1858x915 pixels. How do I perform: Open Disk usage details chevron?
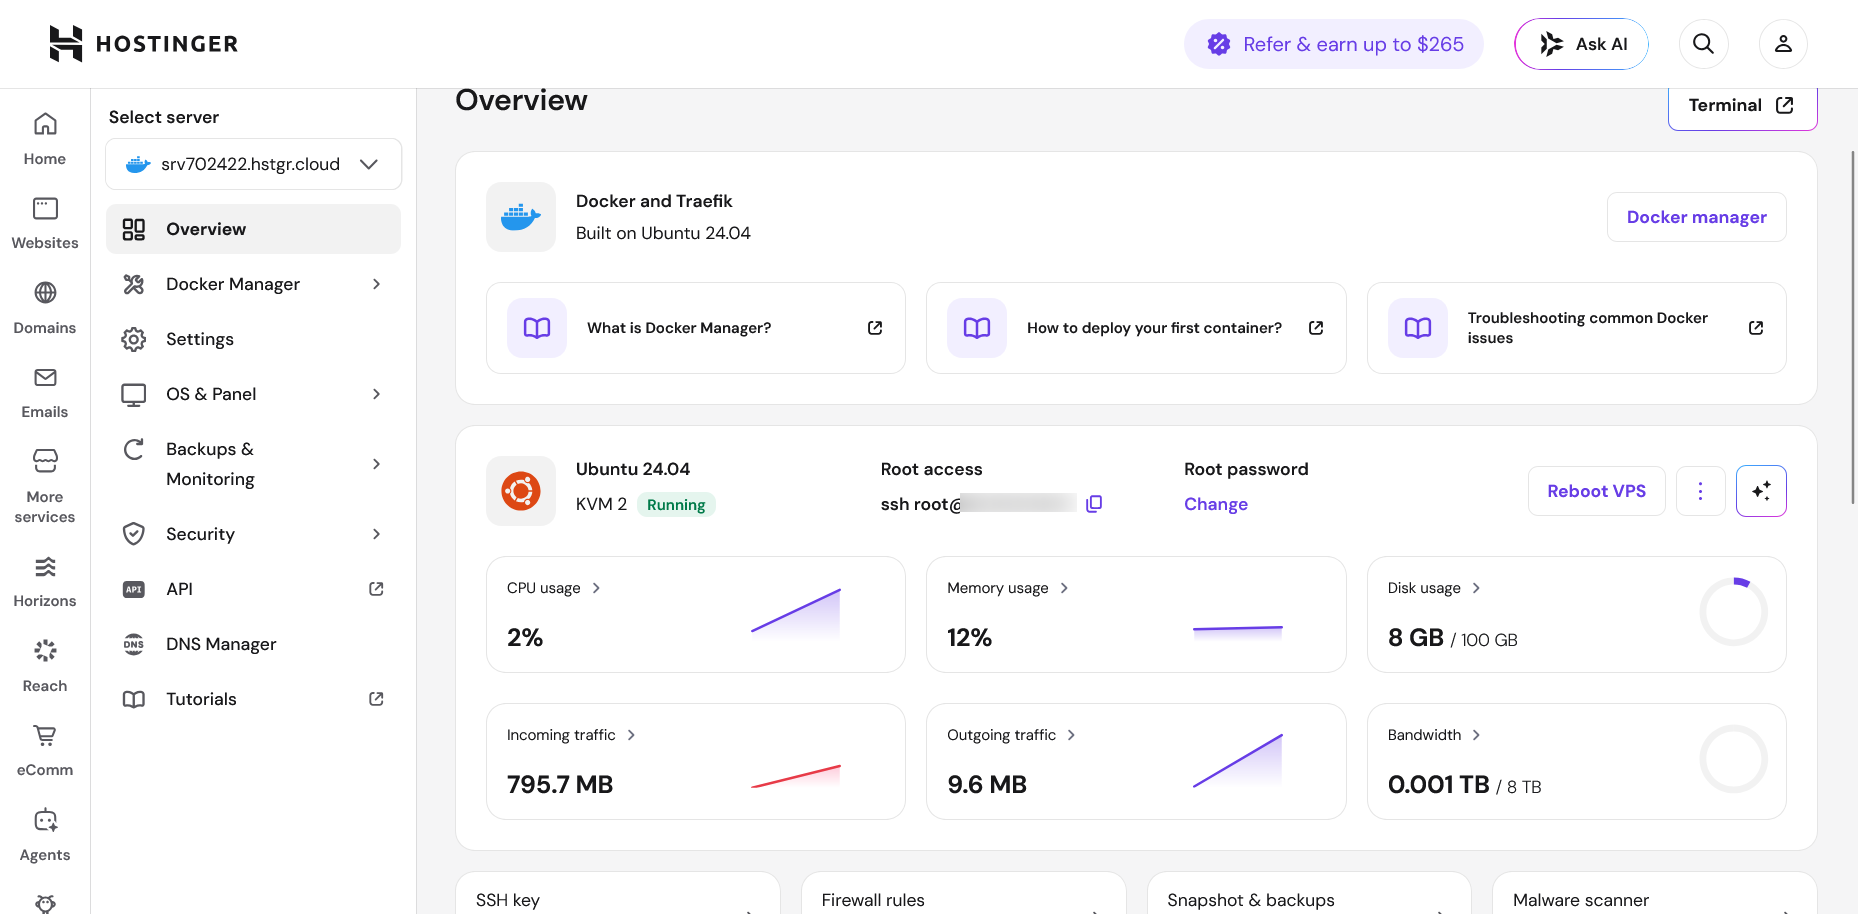tap(1476, 588)
